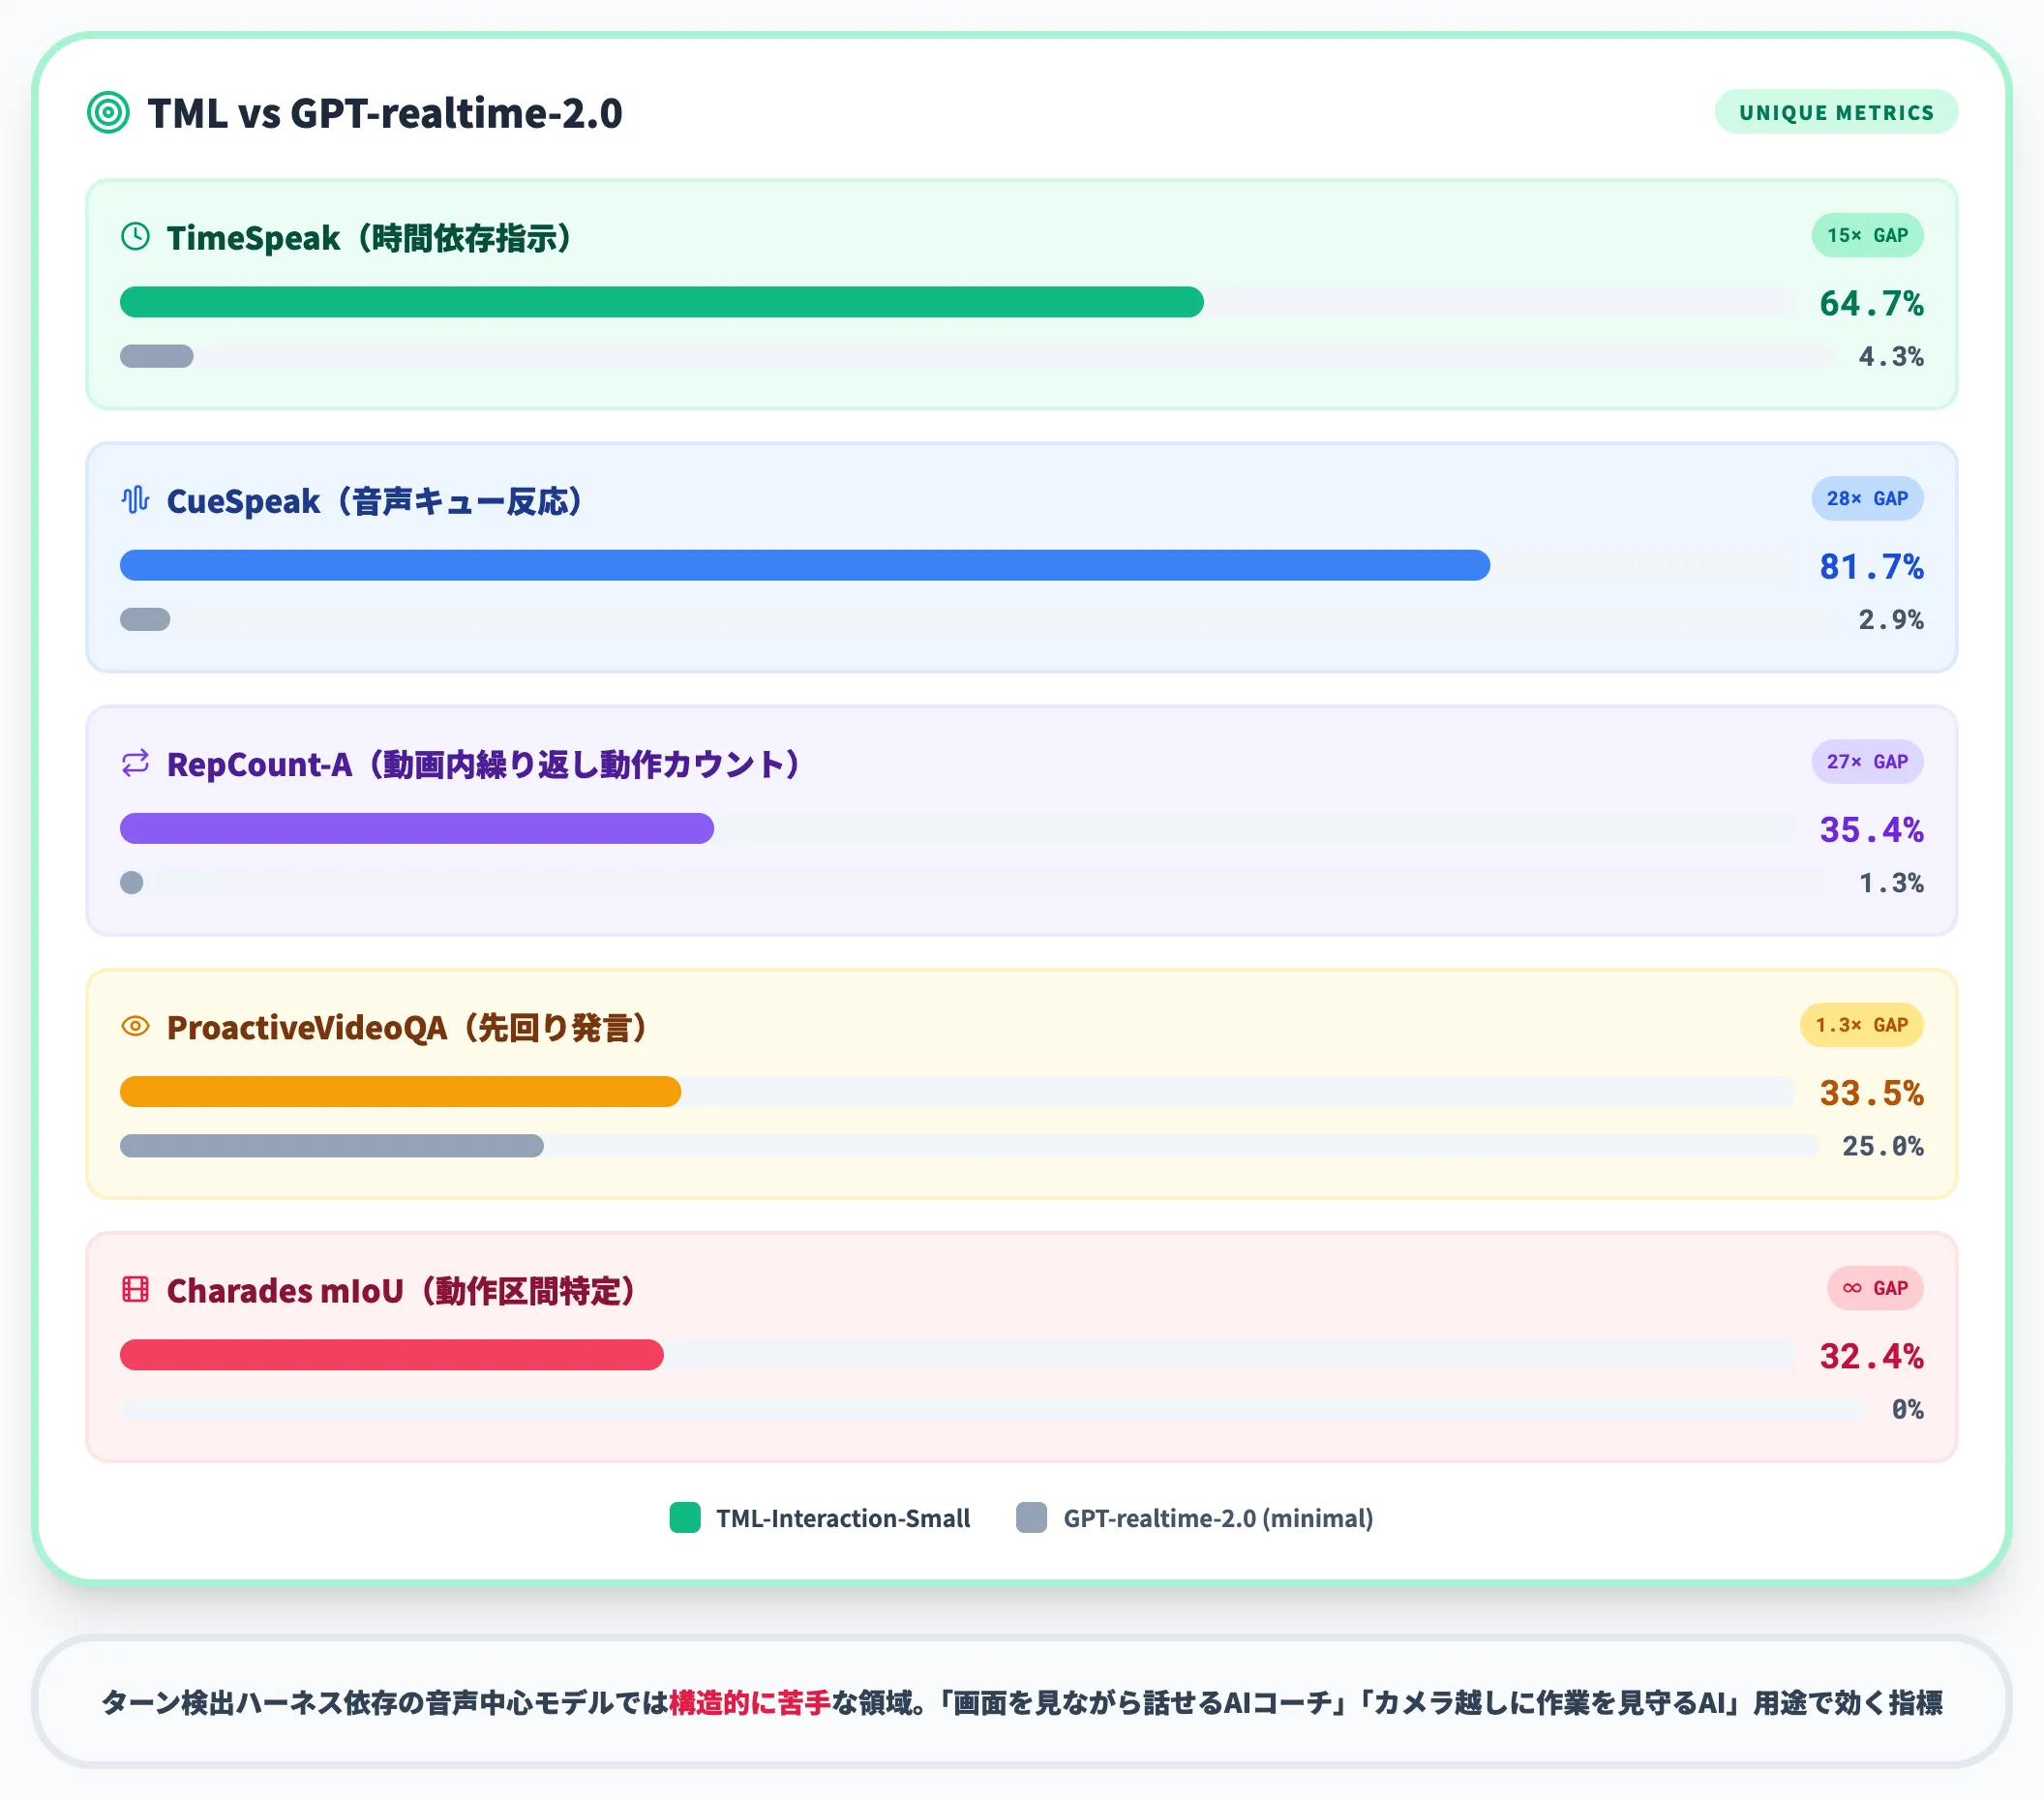The height and width of the screenshot is (1800, 2044).
Task: Click the green TimeSpeak progress bar
Action: coord(661,302)
